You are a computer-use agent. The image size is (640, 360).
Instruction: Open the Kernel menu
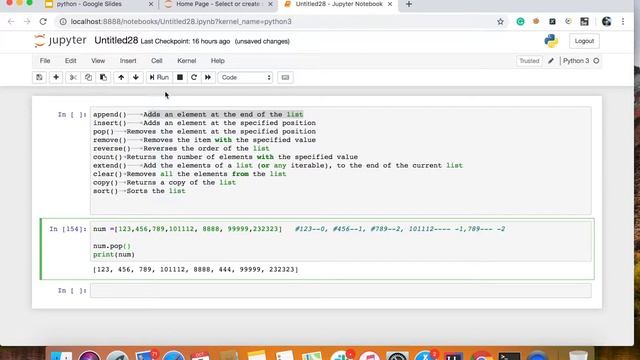click(187, 60)
